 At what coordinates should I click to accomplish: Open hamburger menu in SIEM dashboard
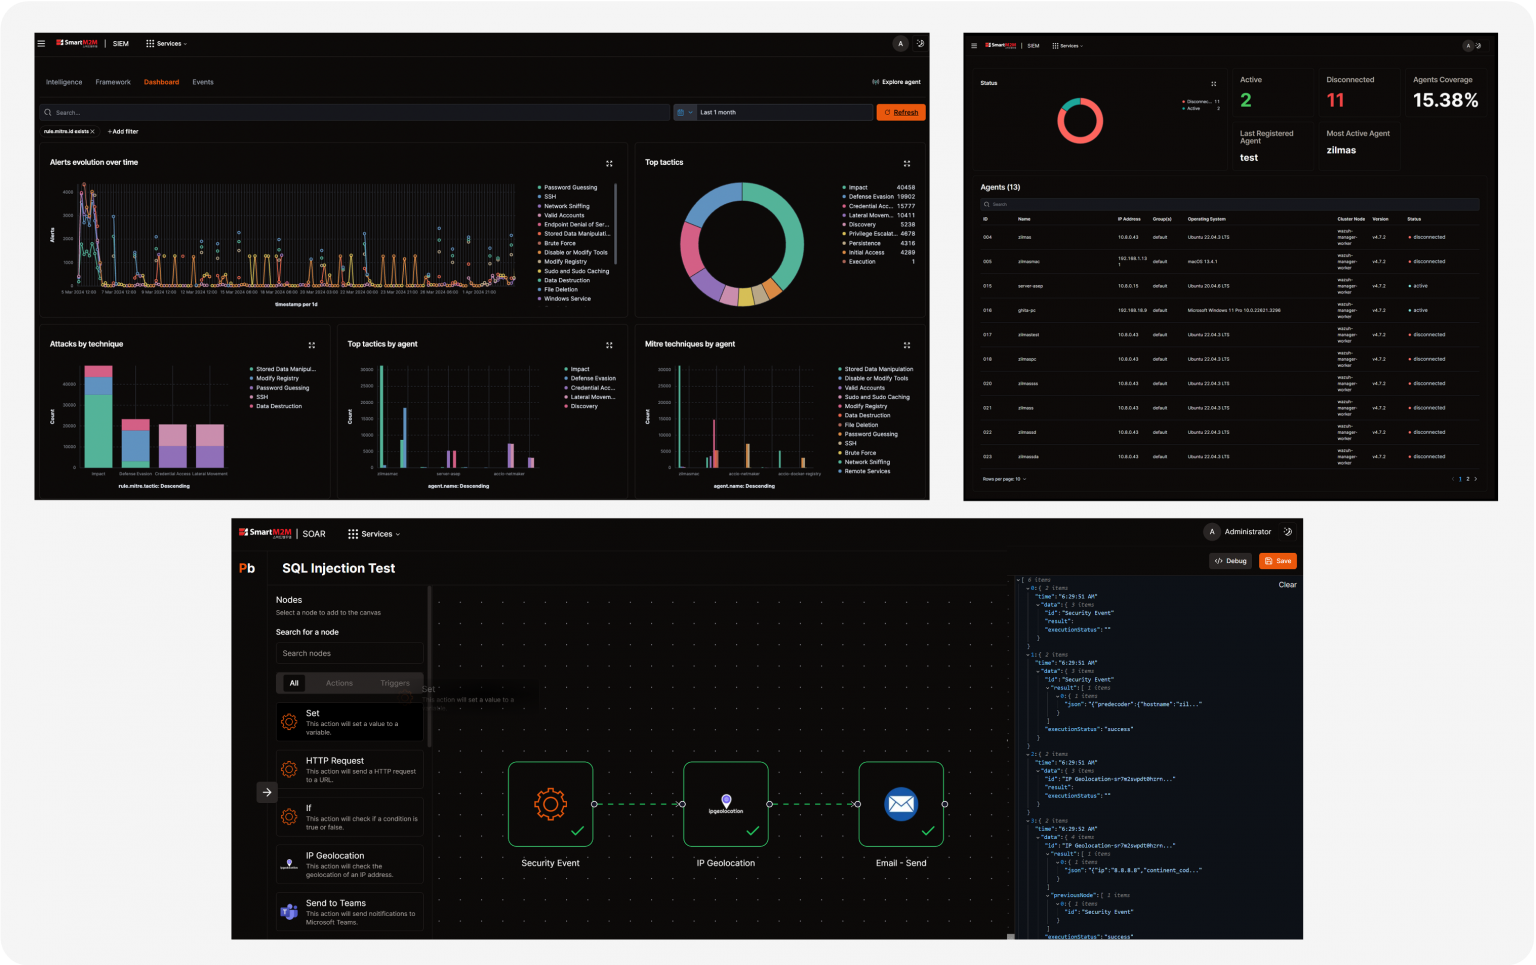tap(41, 44)
